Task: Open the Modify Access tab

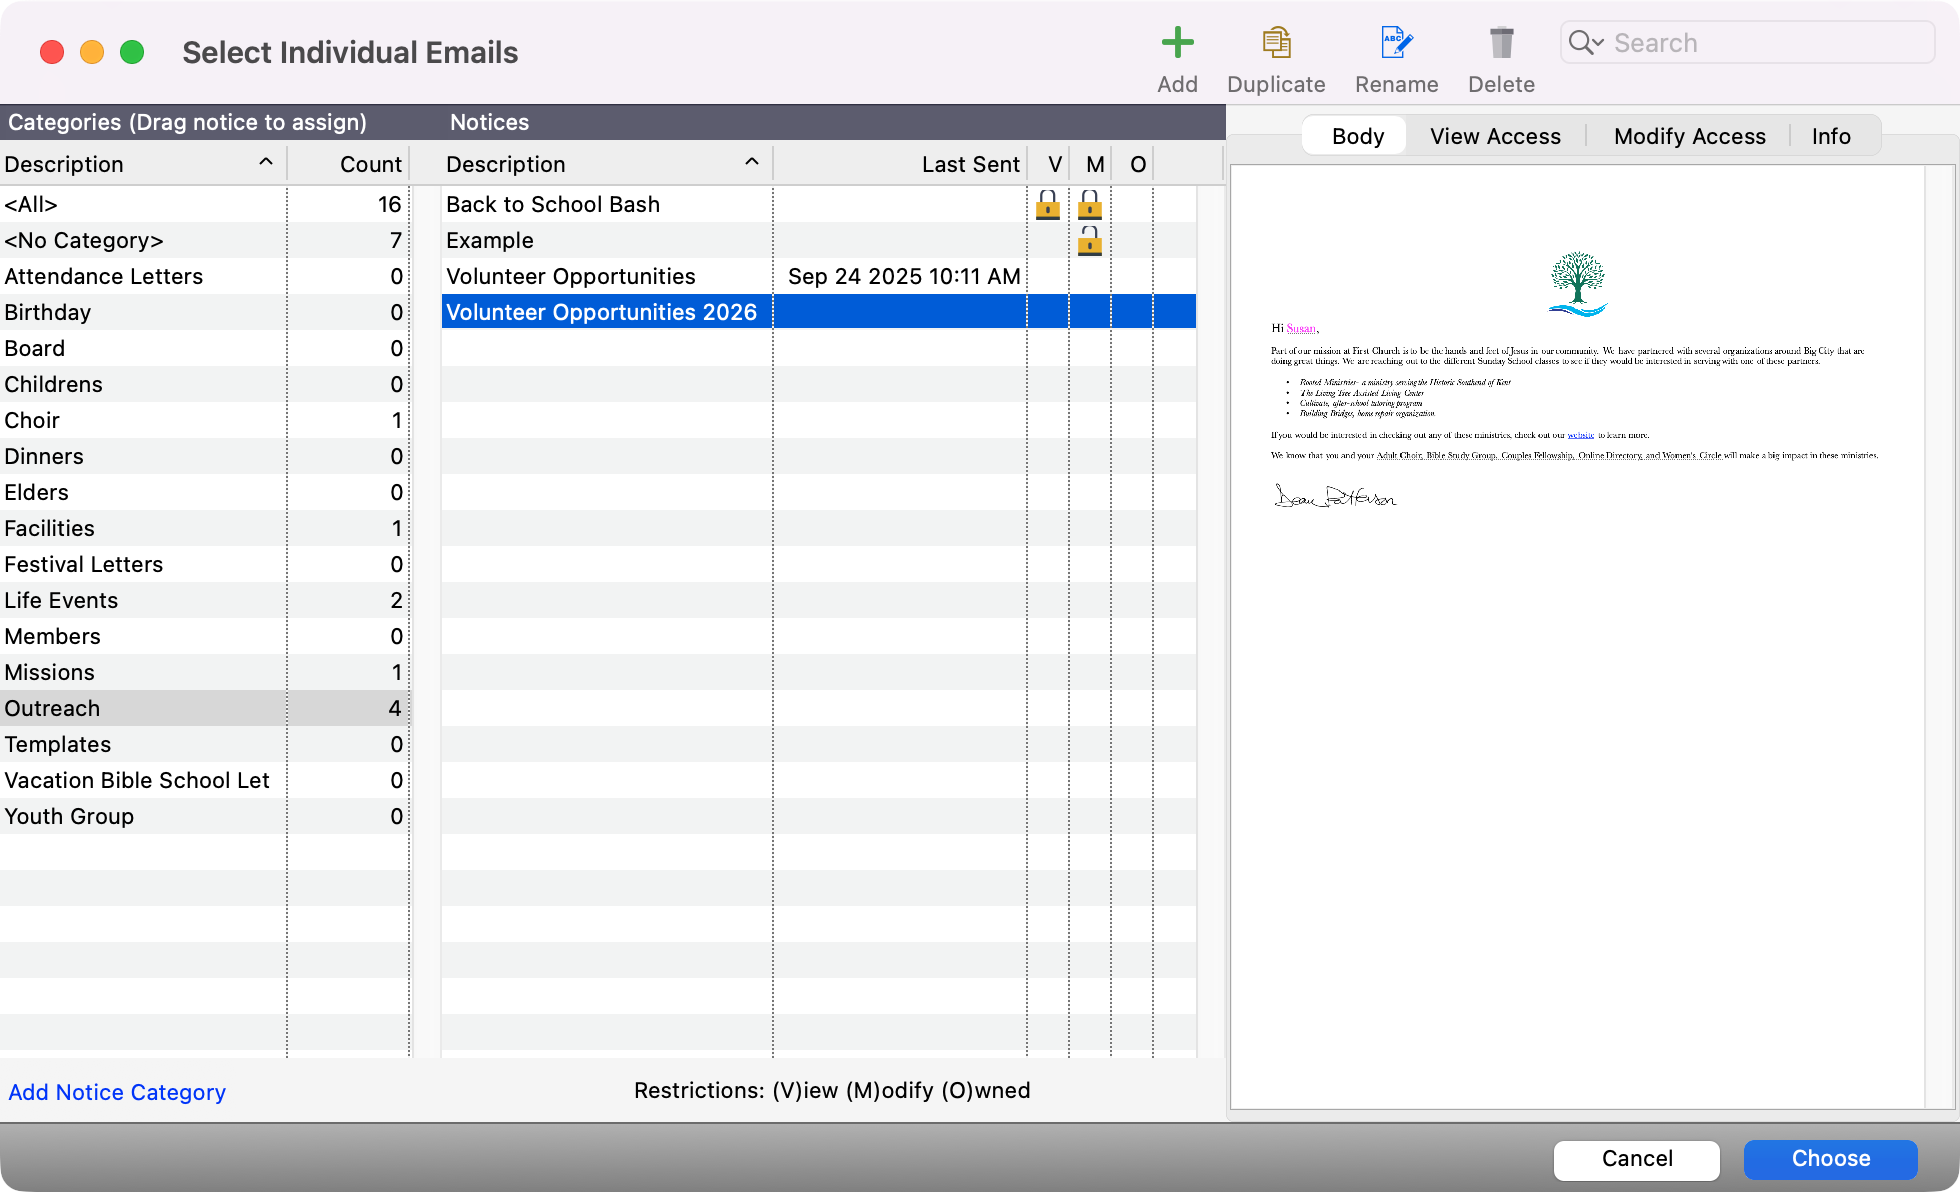Action: 1689,136
